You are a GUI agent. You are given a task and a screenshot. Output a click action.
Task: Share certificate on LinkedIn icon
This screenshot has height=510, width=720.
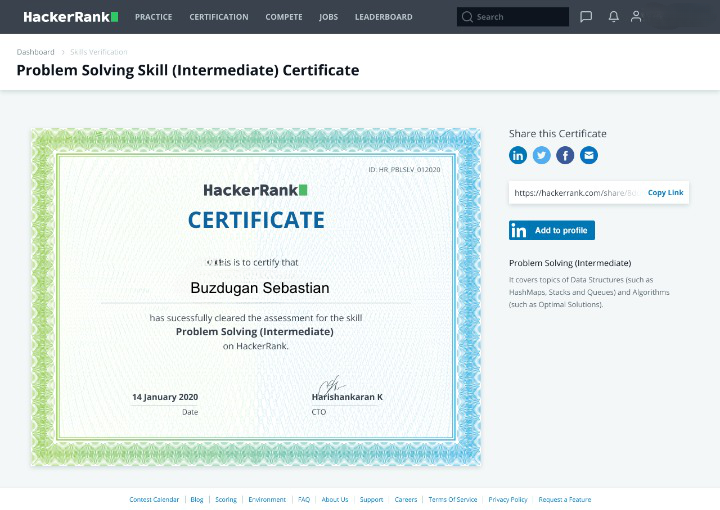point(518,155)
